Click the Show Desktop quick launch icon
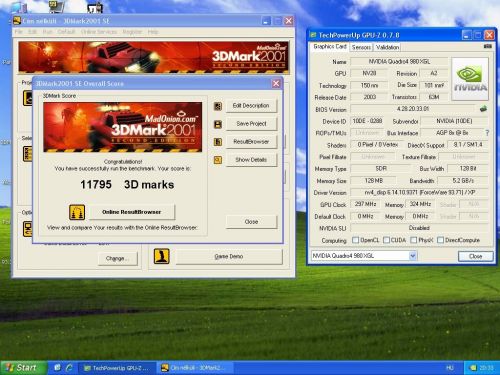Image resolution: width=500 pixels, height=375 pixels. coord(57,368)
